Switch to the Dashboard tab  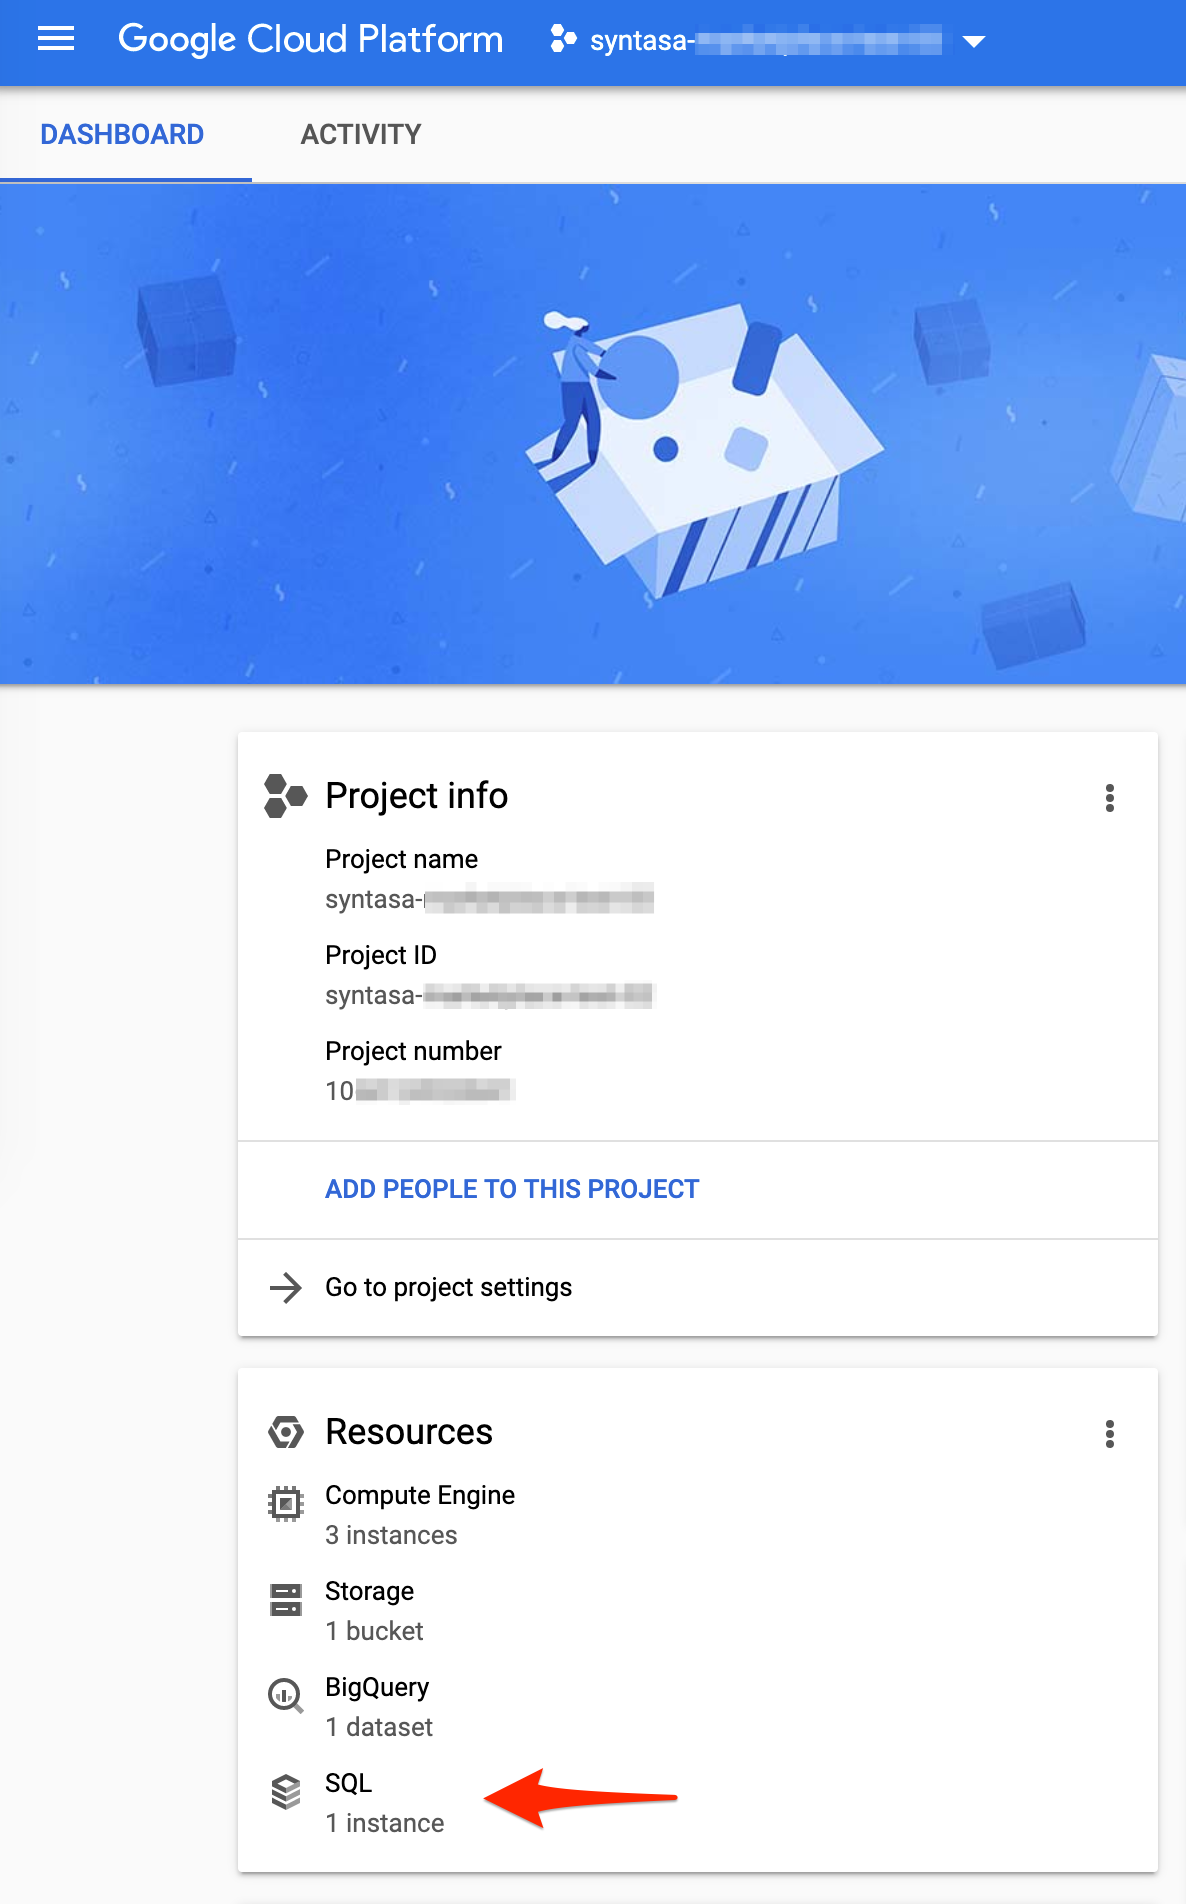tap(122, 134)
